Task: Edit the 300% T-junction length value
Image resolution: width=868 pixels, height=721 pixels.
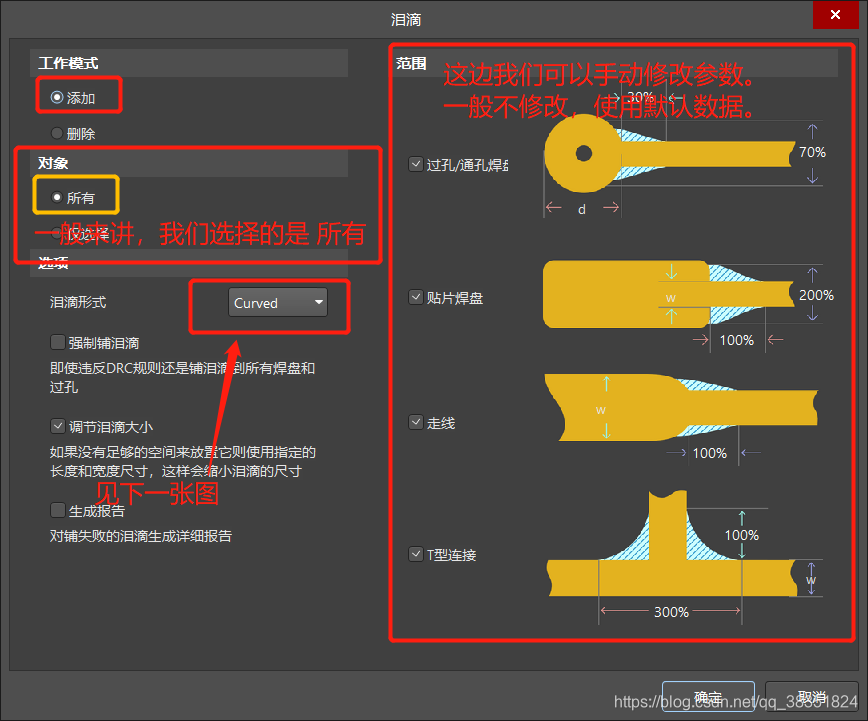Action: point(671,612)
